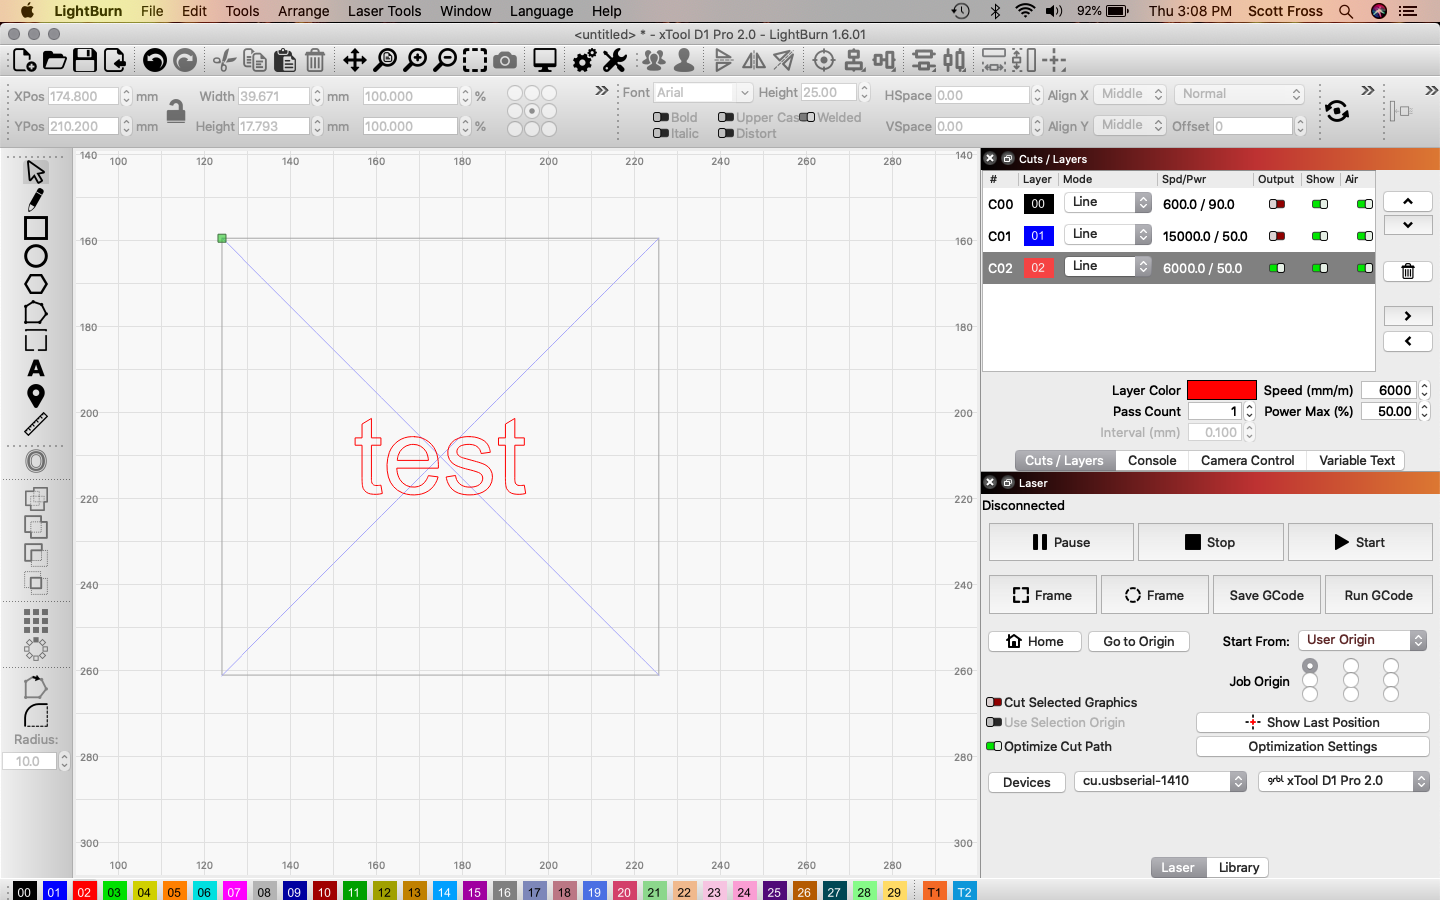1440x900 pixels.
Task: Open the Normal text style dropdown
Action: 1239,94
